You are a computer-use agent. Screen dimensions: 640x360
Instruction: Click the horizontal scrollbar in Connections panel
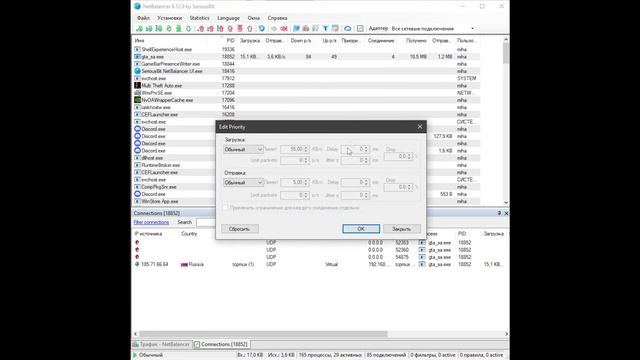tap(263, 334)
